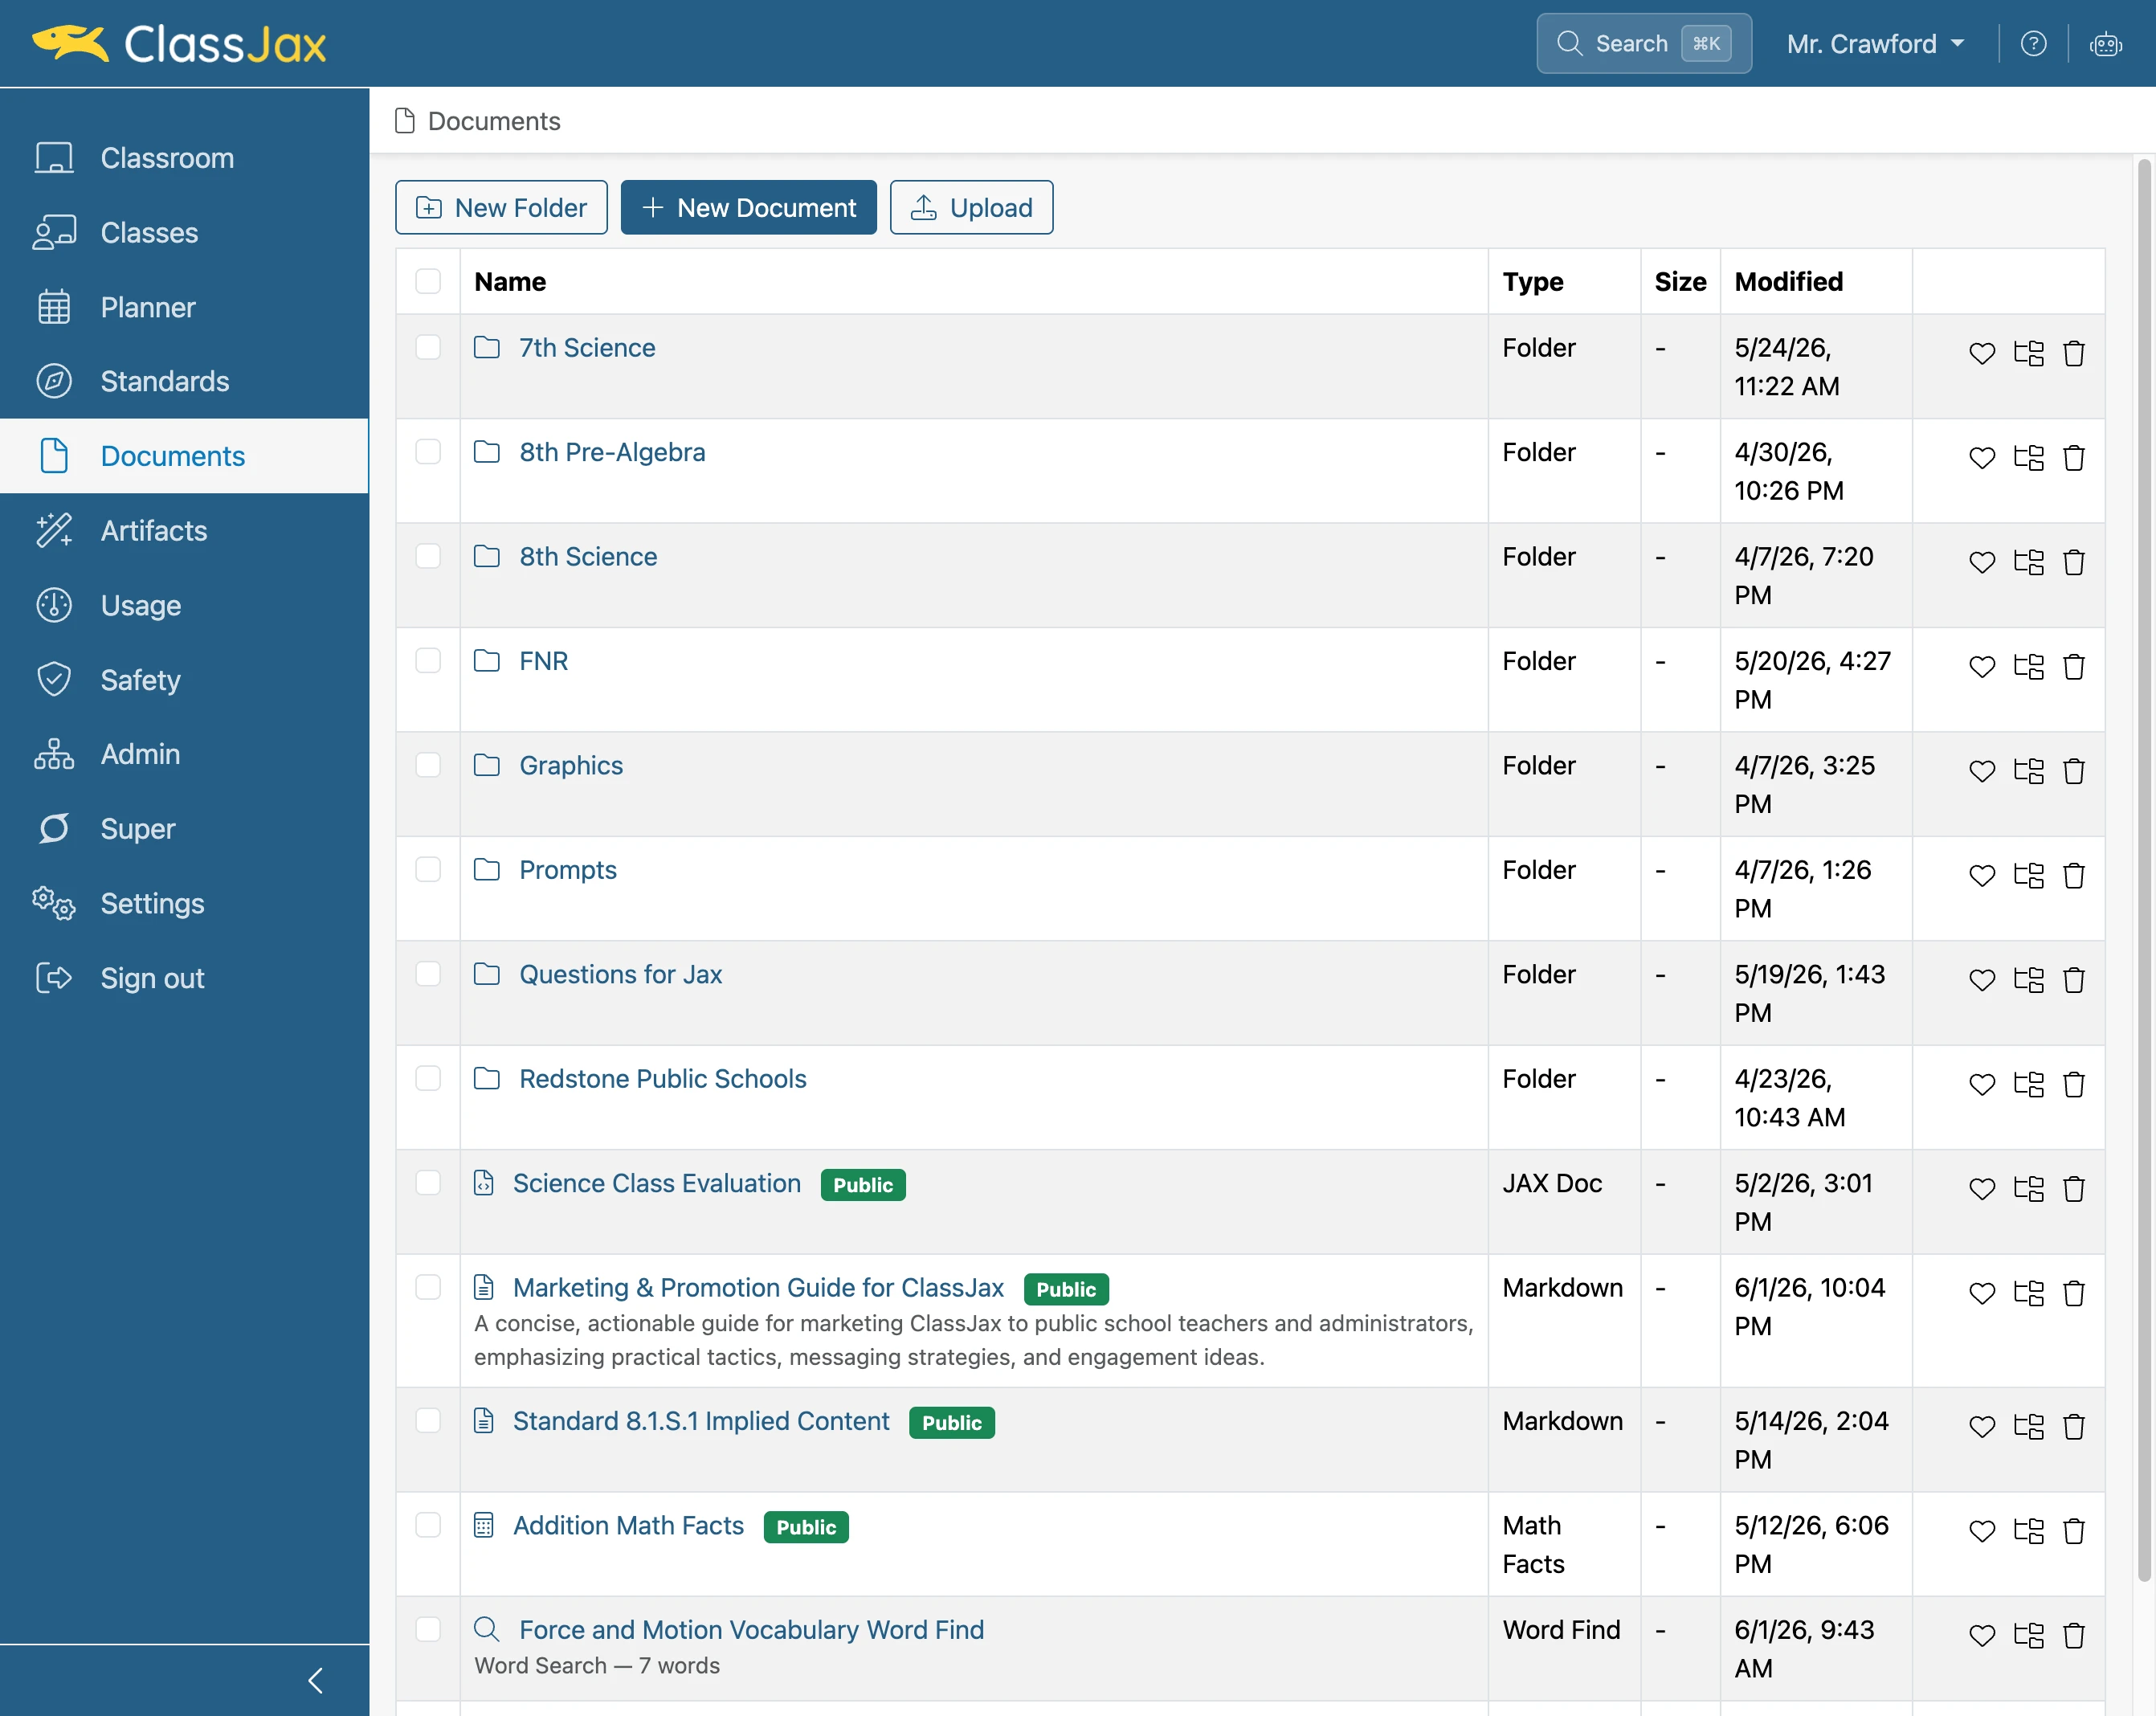Delete Addition Math Facts trash icon
The width and height of the screenshot is (2156, 1716).
click(2074, 1531)
